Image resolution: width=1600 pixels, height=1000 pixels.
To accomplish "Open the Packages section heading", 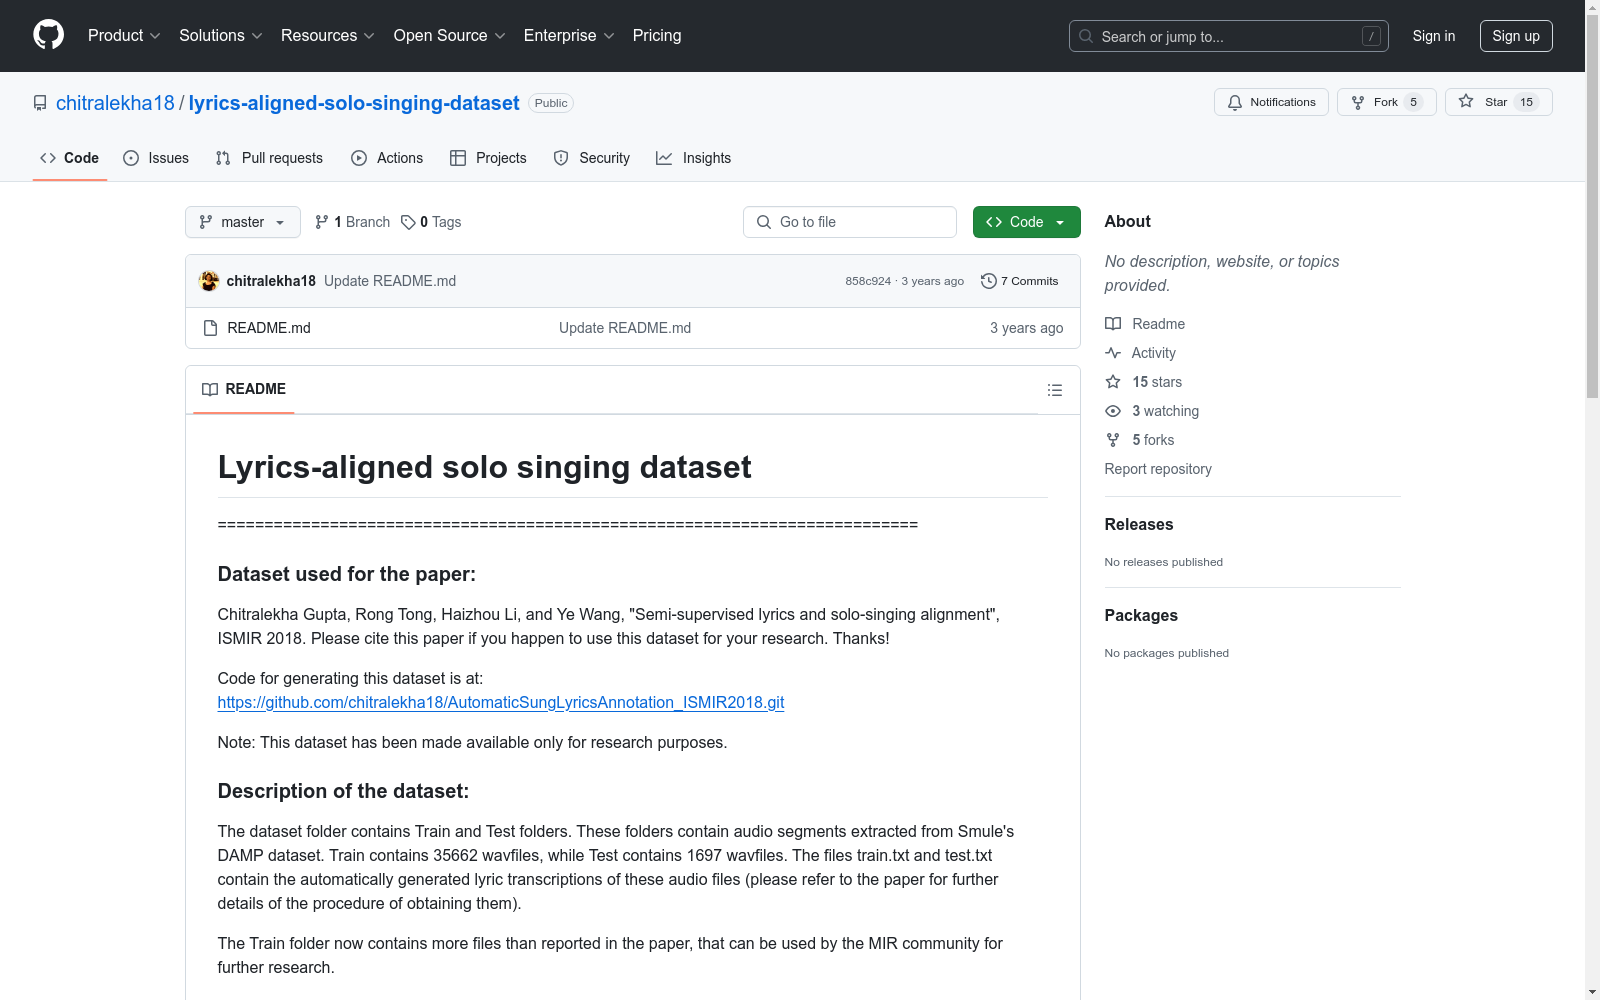I will (x=1141, y=615).
